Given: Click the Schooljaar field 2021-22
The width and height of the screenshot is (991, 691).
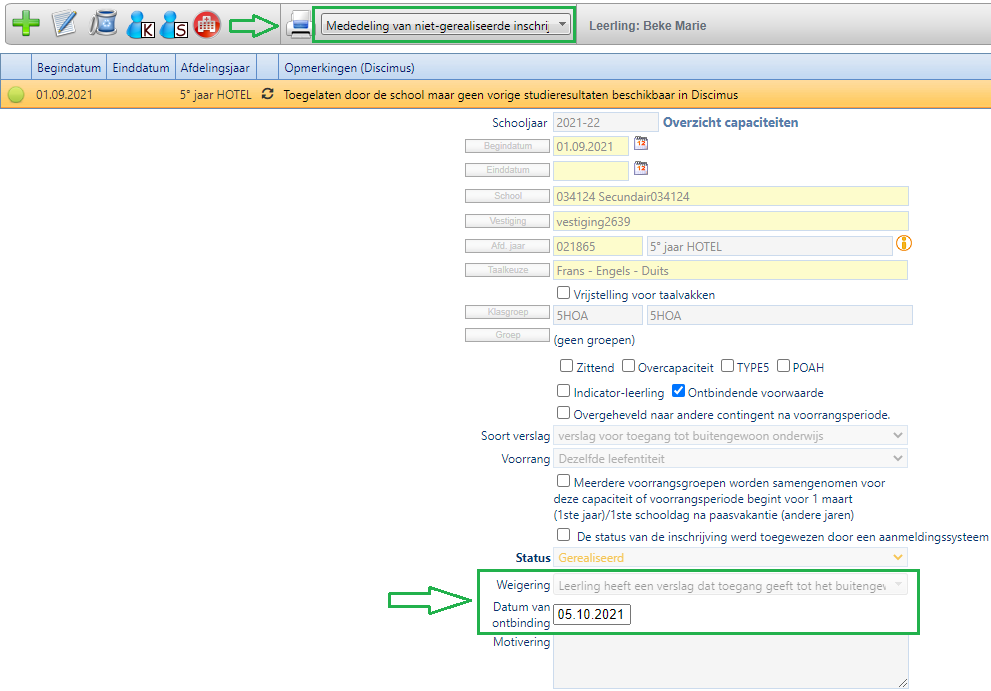Looking at the screenshot, I should pos(605,122).
